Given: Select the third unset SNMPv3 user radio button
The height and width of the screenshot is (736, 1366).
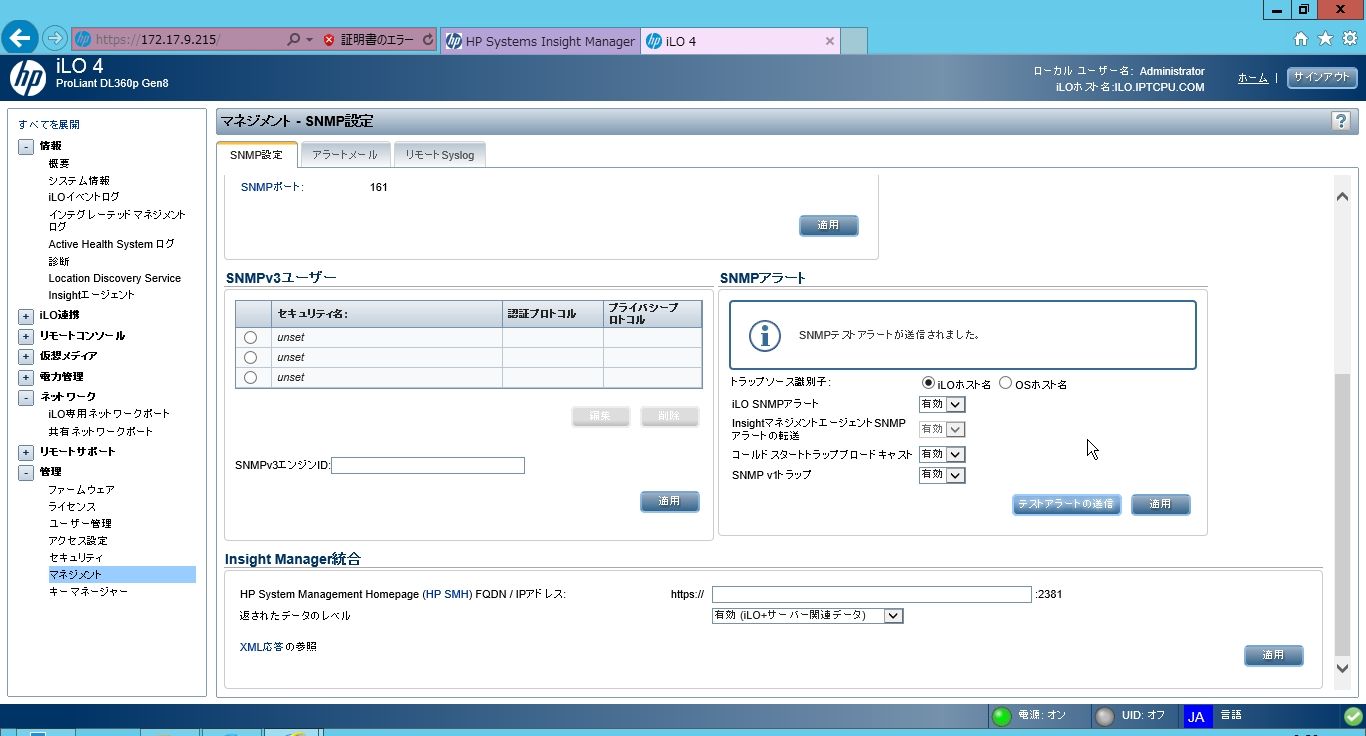Looking at the screenshot, I should point(250,377).
